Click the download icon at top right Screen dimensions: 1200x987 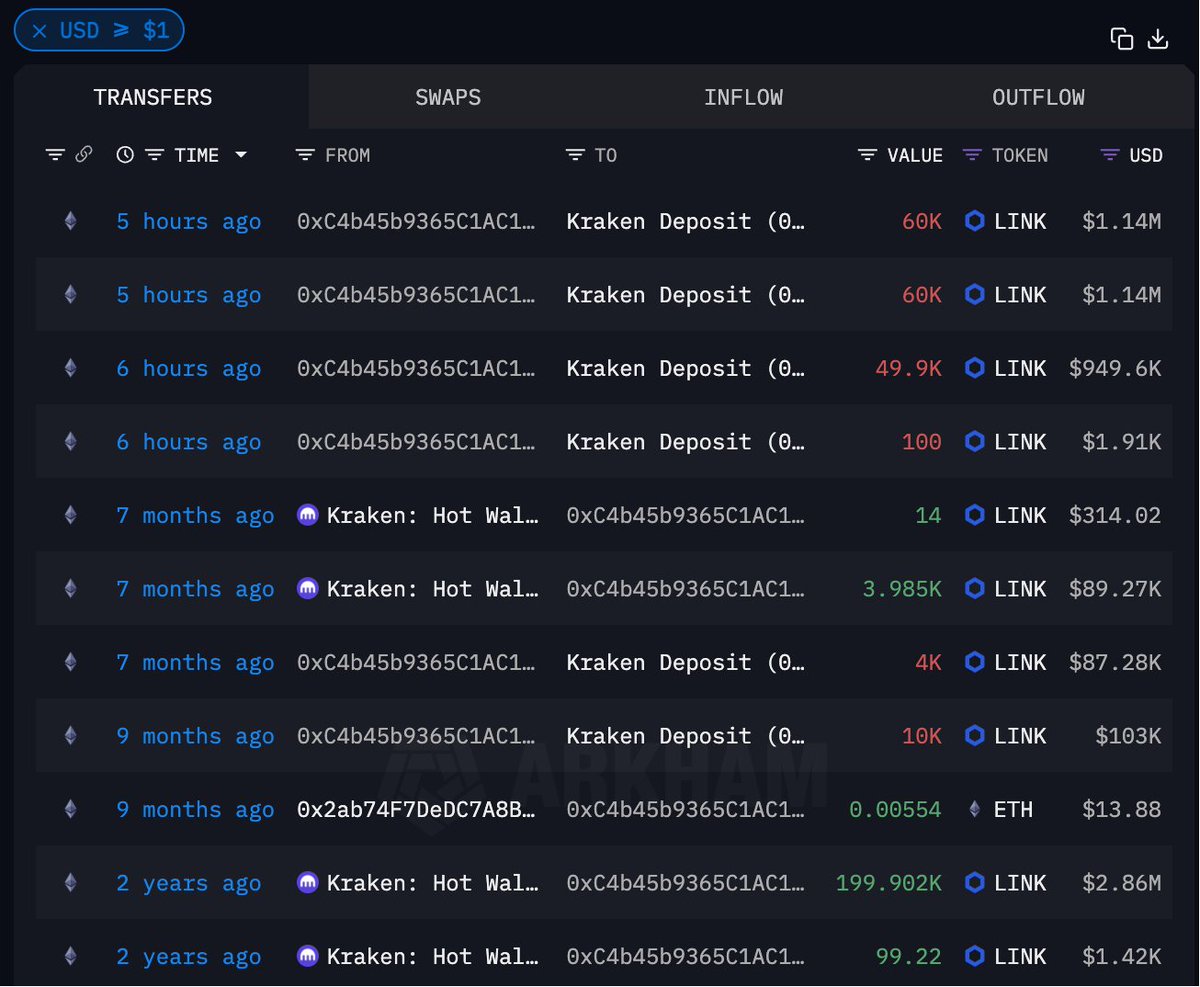click(1158, 39)
